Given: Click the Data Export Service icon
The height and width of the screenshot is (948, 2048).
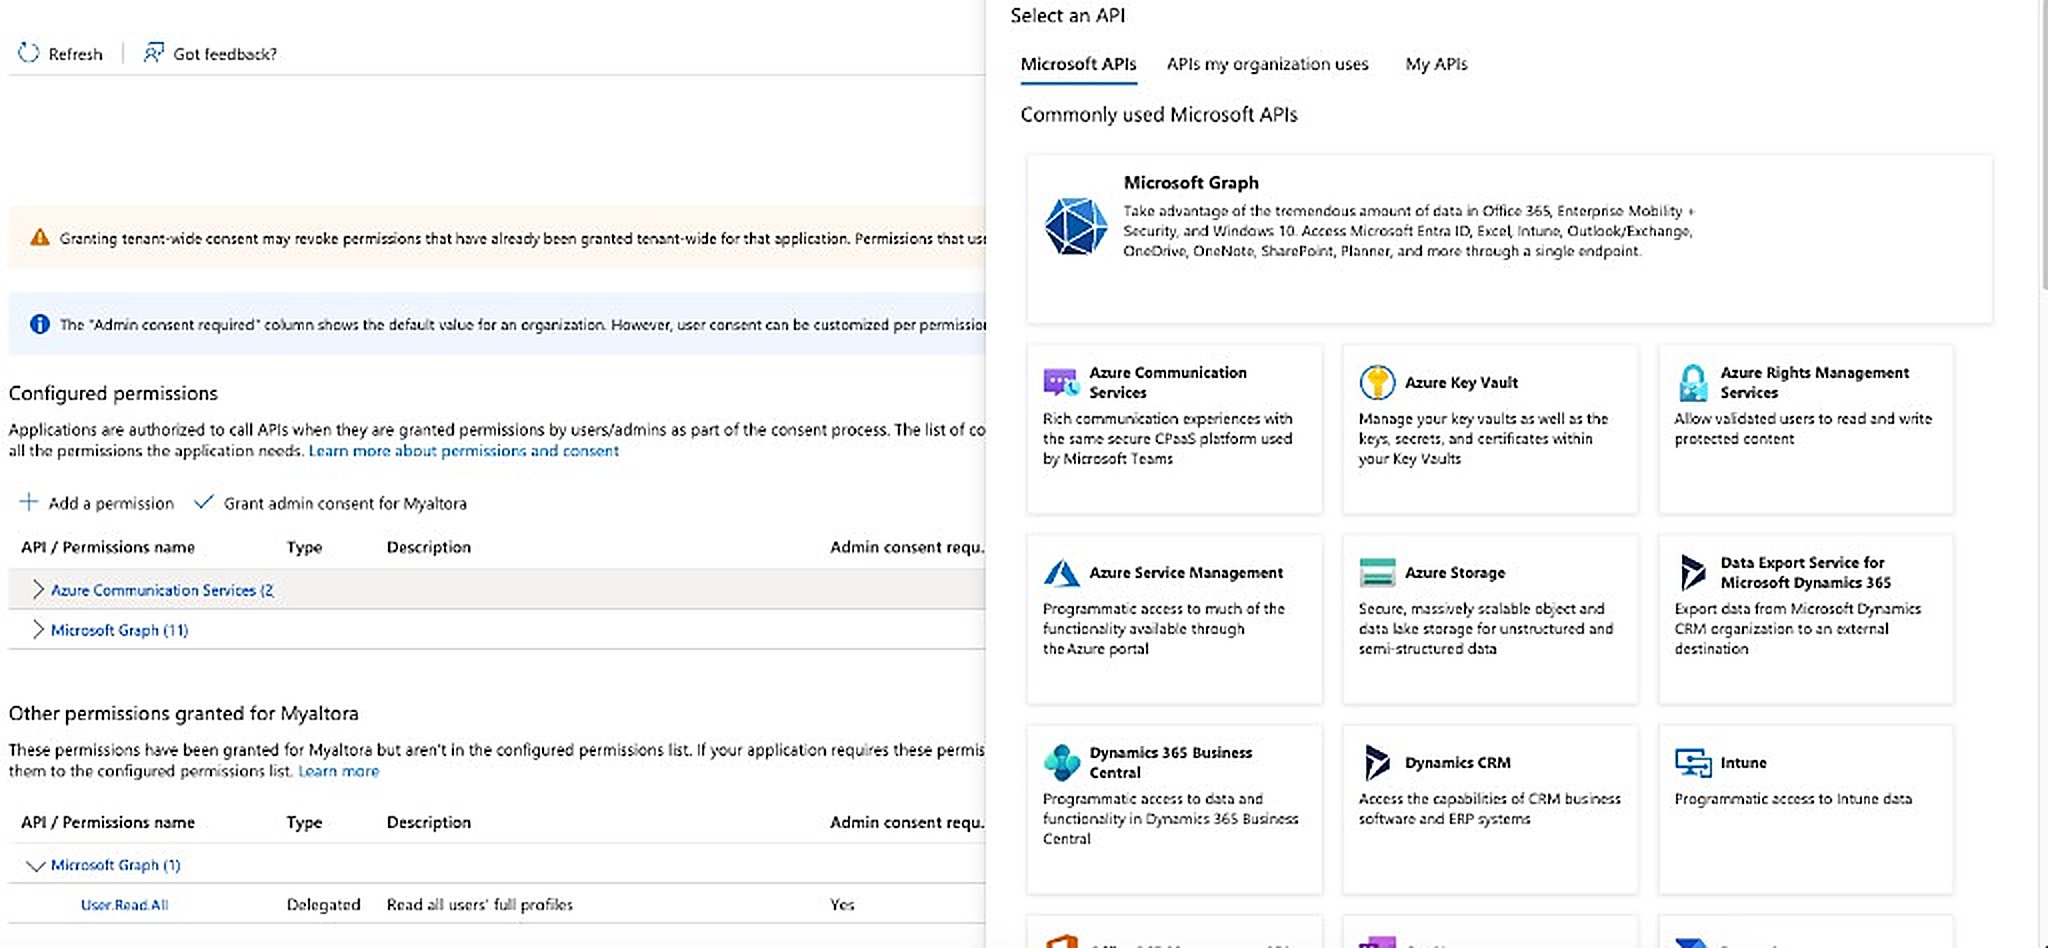Looking at the screenshot, I should point(1693,573).
